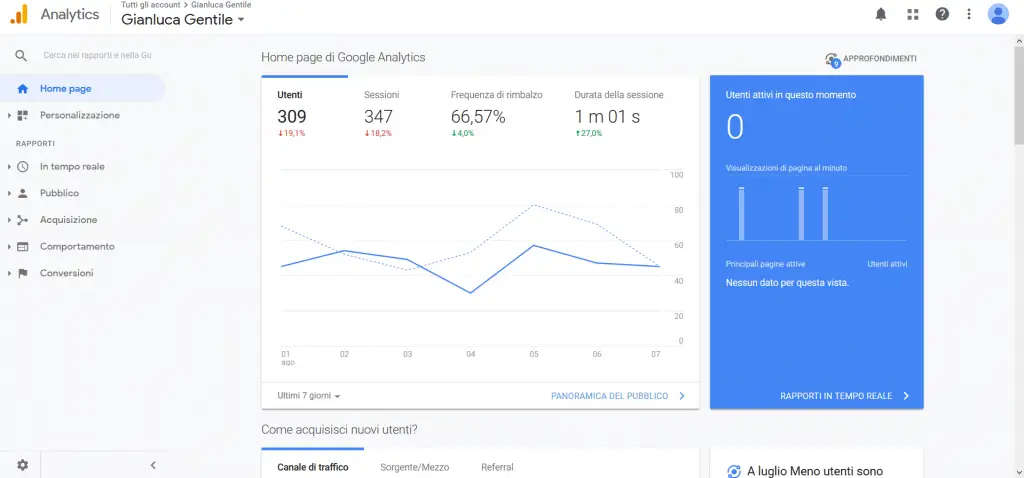The image size is (1024, 478).
Task: Open the notifications bell
Action: (881, 14)
